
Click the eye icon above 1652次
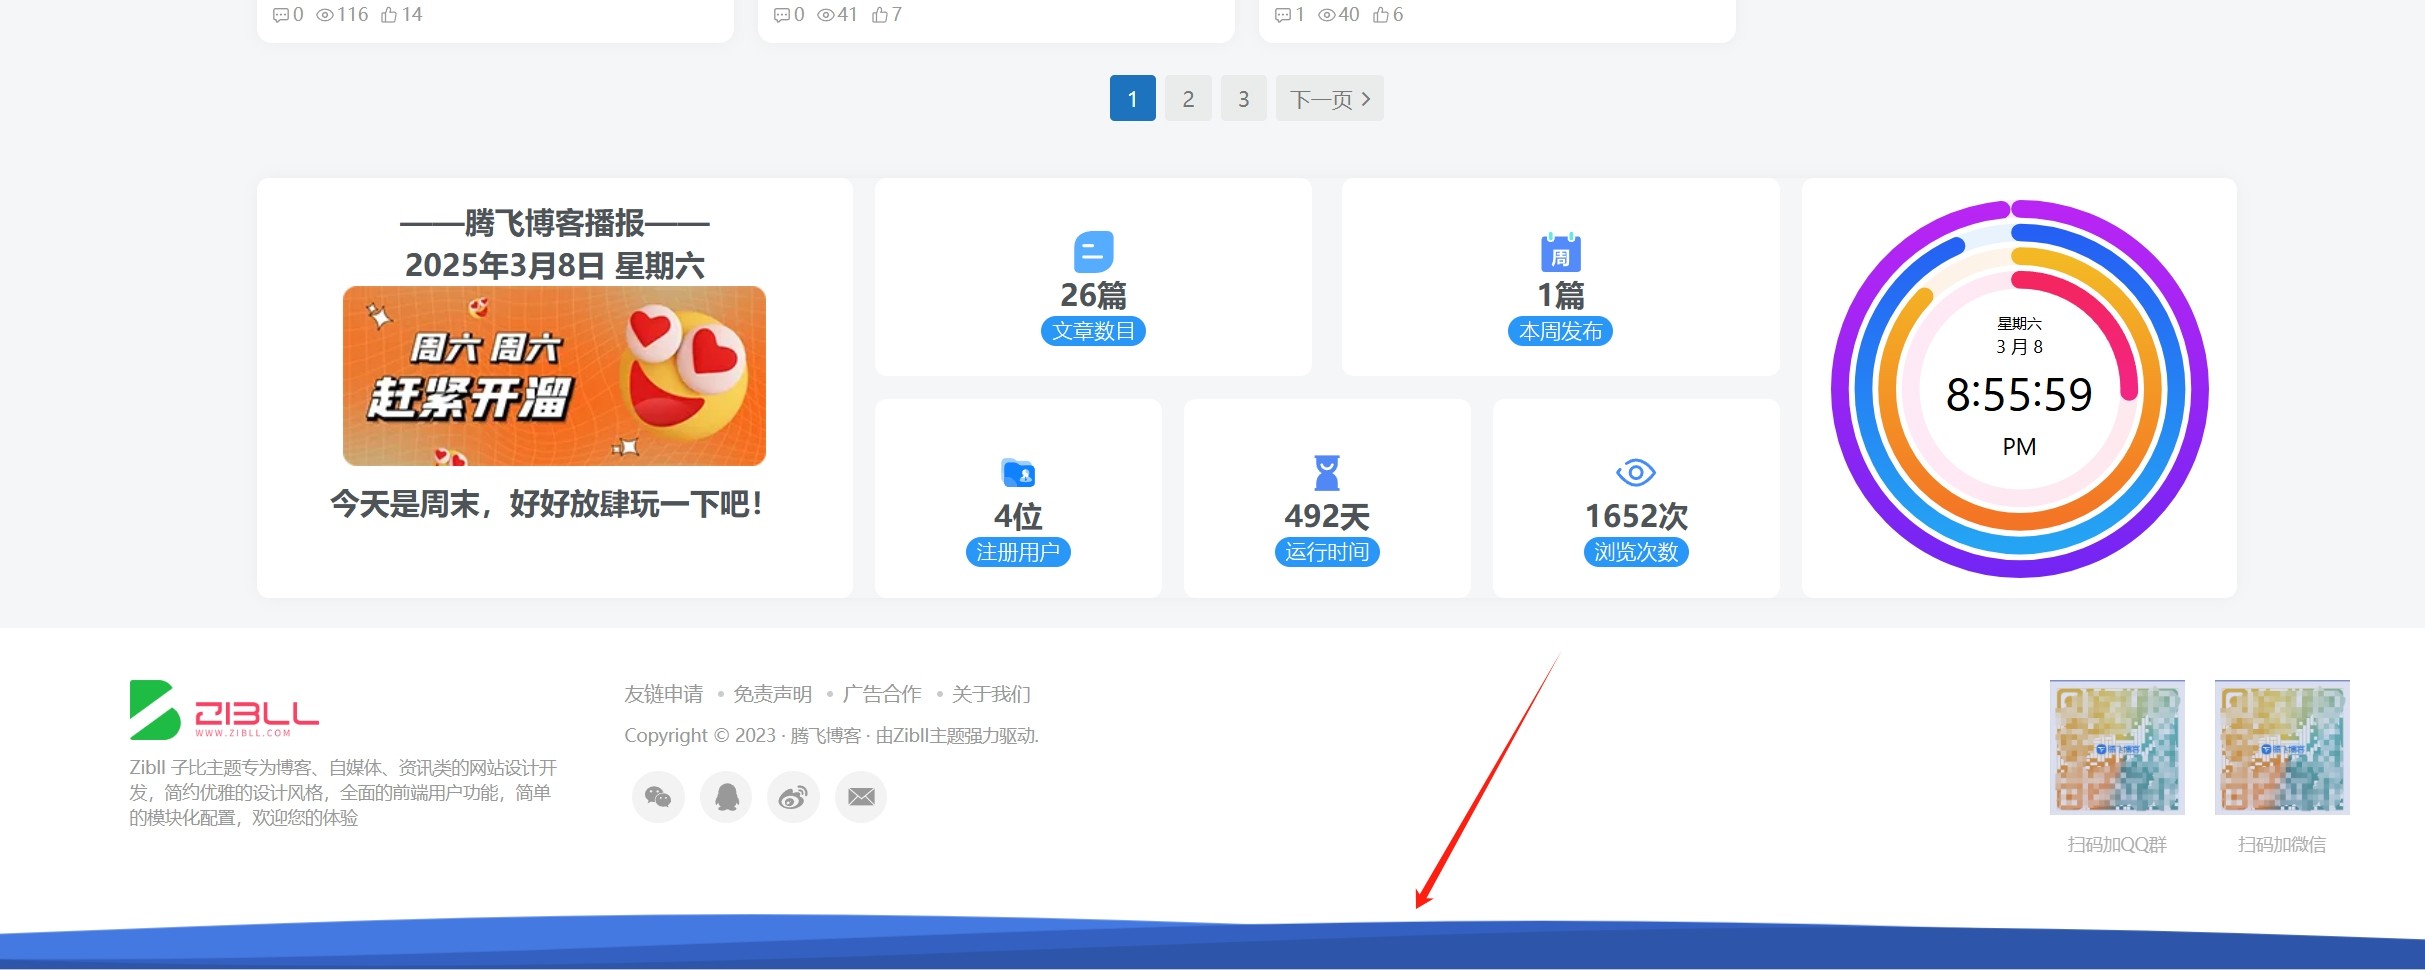click(x=1635, y=470)
